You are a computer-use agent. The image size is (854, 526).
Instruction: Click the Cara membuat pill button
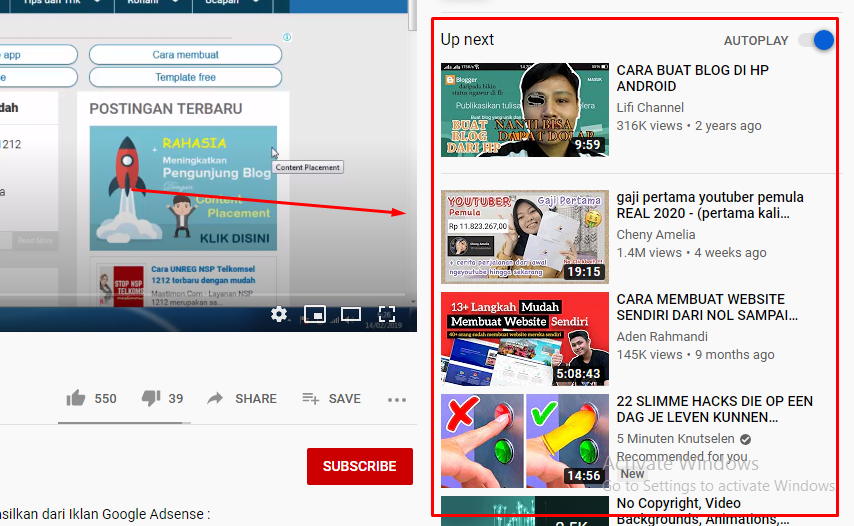185,54
